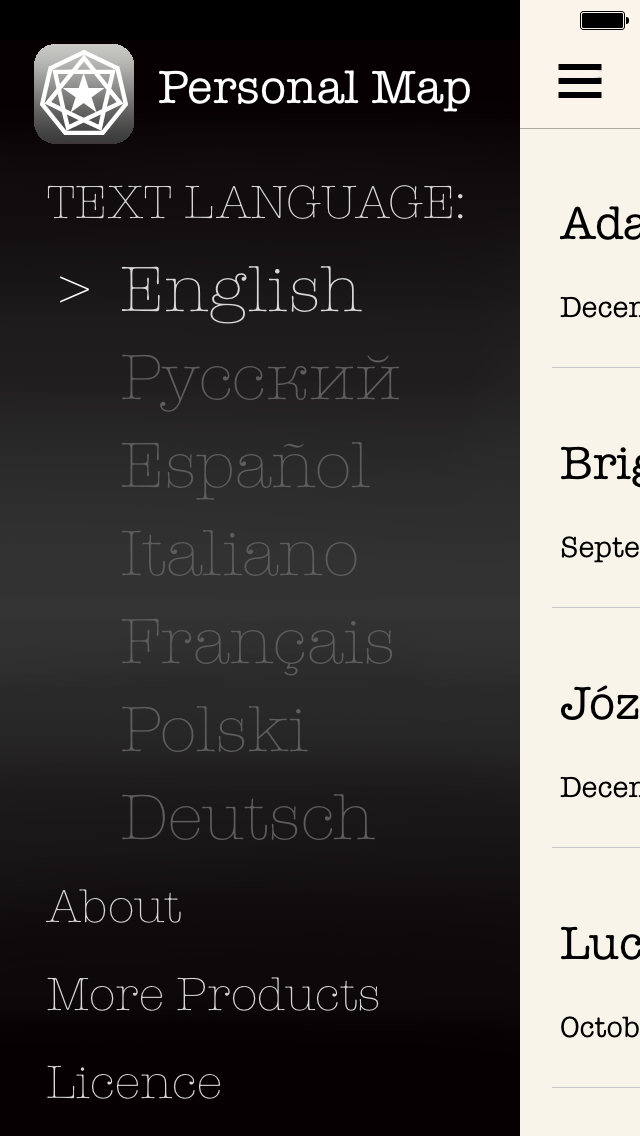640x1136 pixels.
Task: Tap the Personal Map heptagon star logo
Action: (x=84, y=93)
